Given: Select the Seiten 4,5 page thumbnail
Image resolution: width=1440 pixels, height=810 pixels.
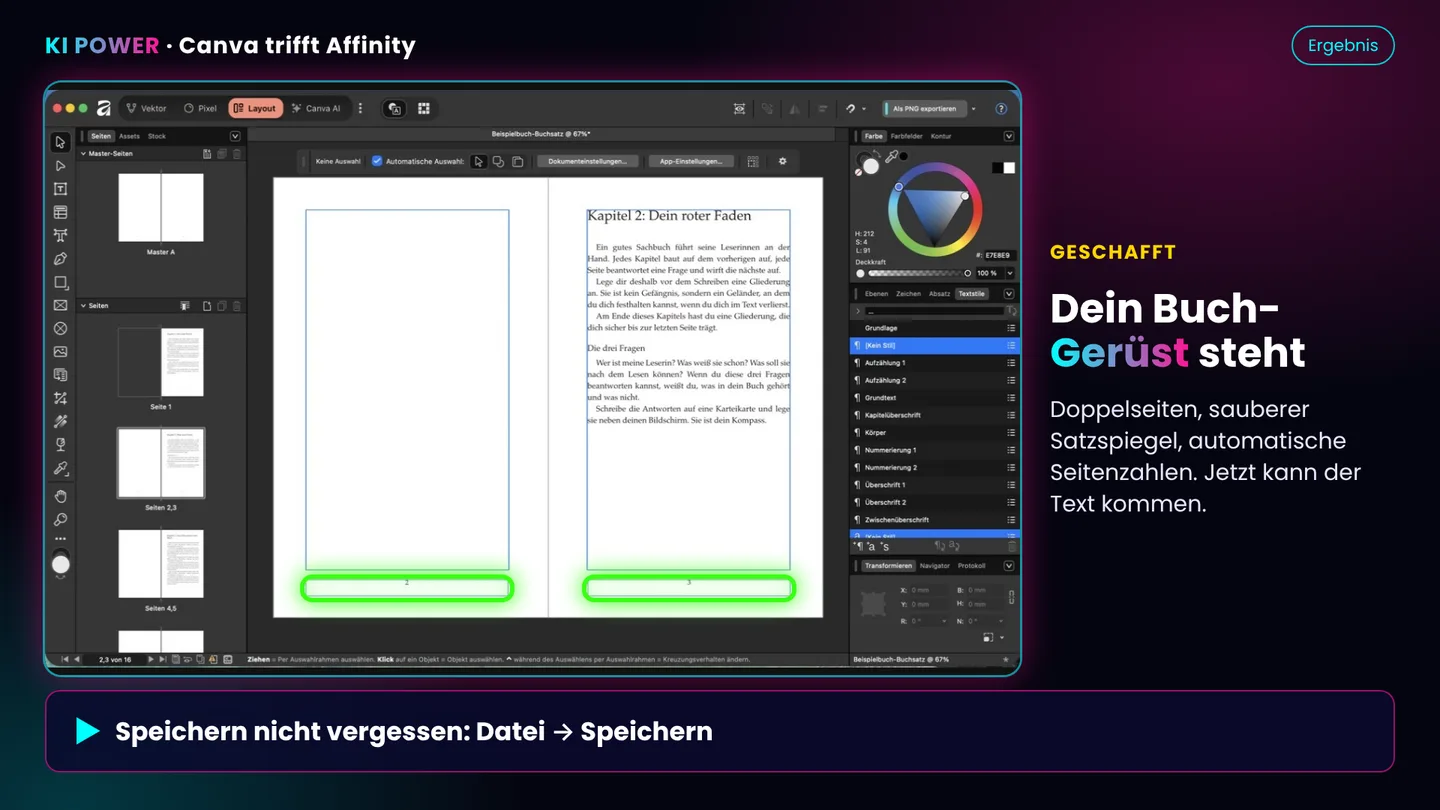Looking at the screenshot, I should click(161, 564).
